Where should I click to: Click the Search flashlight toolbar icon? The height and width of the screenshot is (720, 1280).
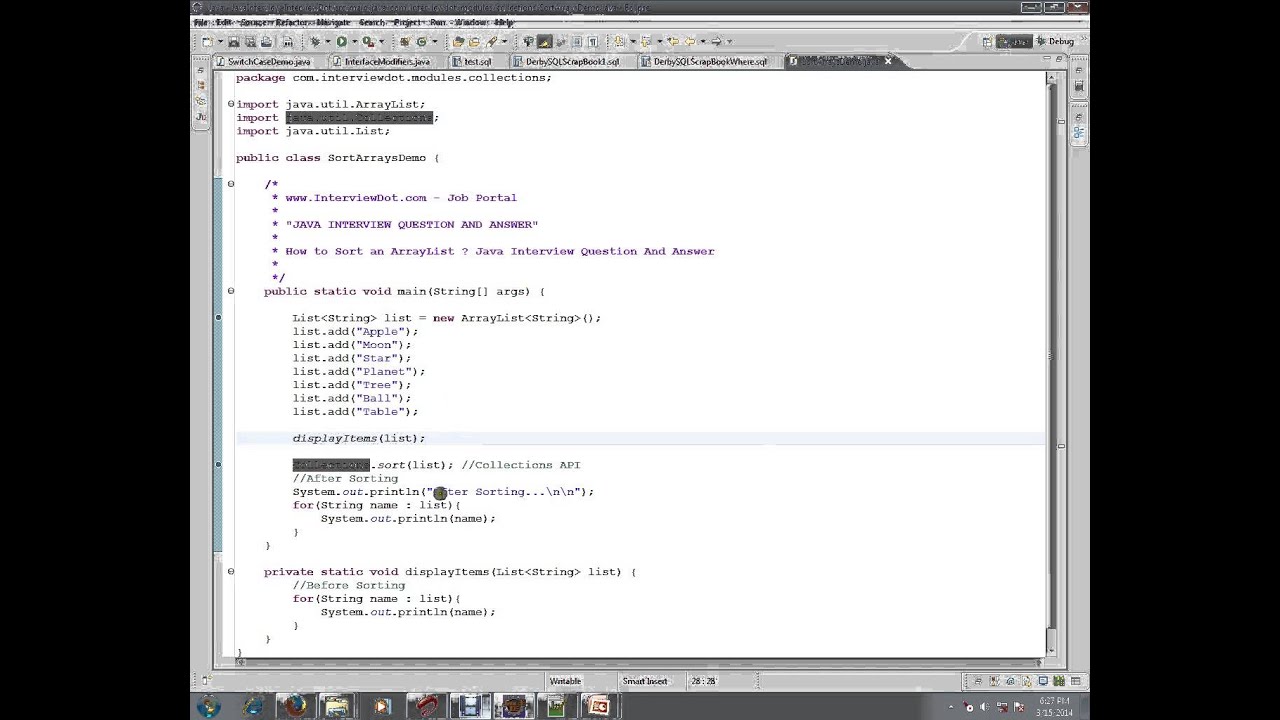491,41
